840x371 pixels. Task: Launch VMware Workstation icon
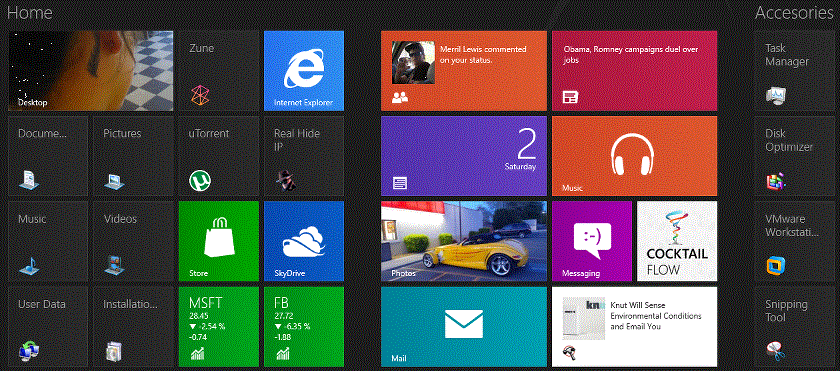point(775,266)
